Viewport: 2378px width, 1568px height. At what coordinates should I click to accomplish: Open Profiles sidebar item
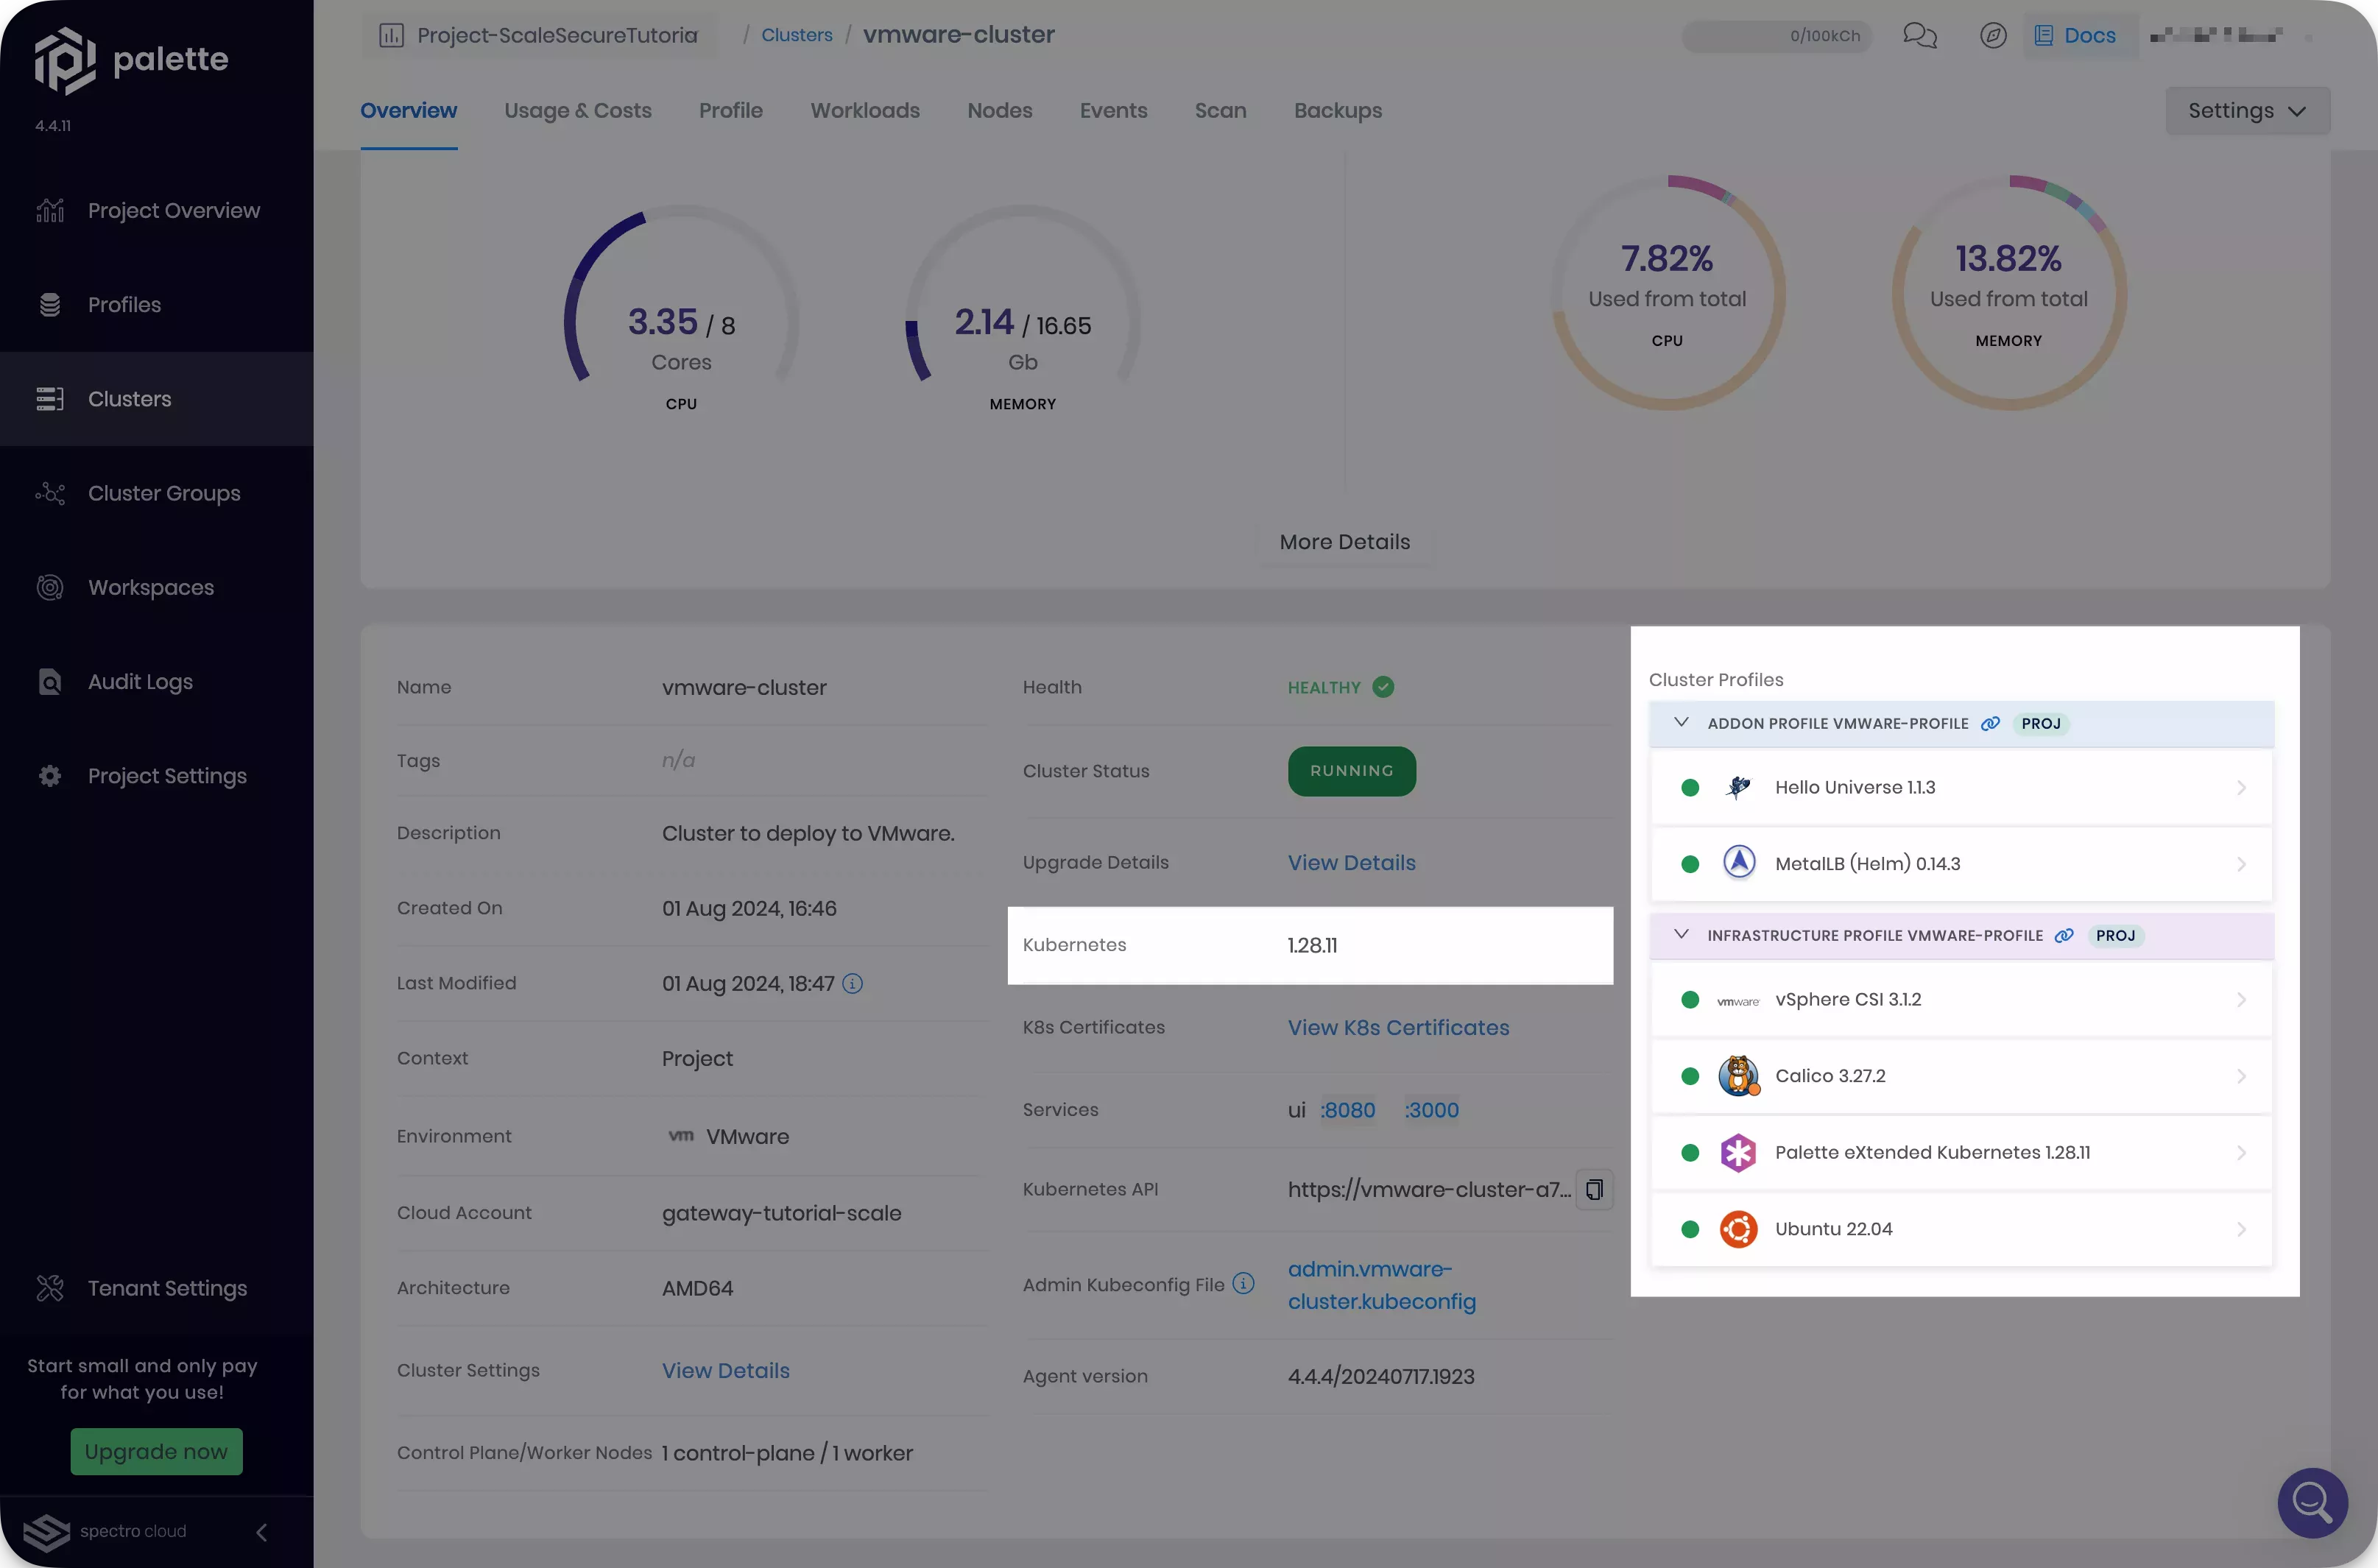click(156, 304)
